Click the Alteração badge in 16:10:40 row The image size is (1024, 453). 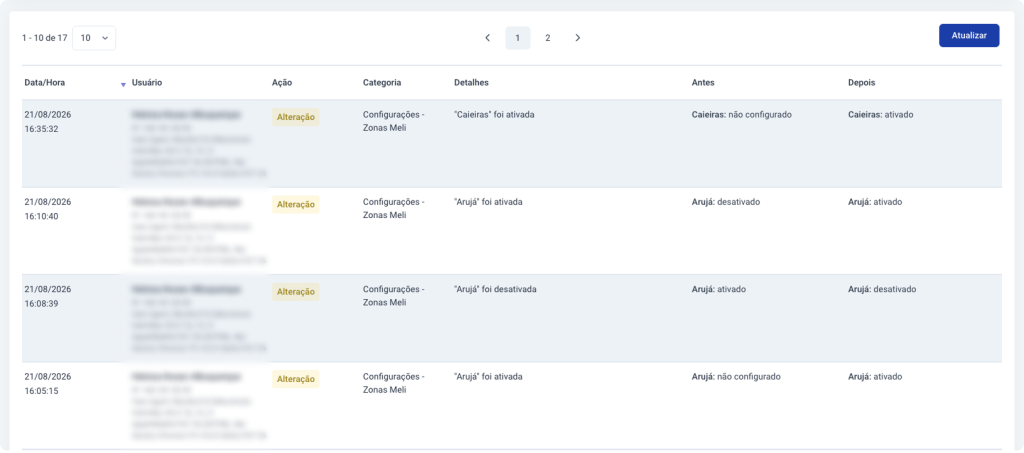tap(296, 204)
